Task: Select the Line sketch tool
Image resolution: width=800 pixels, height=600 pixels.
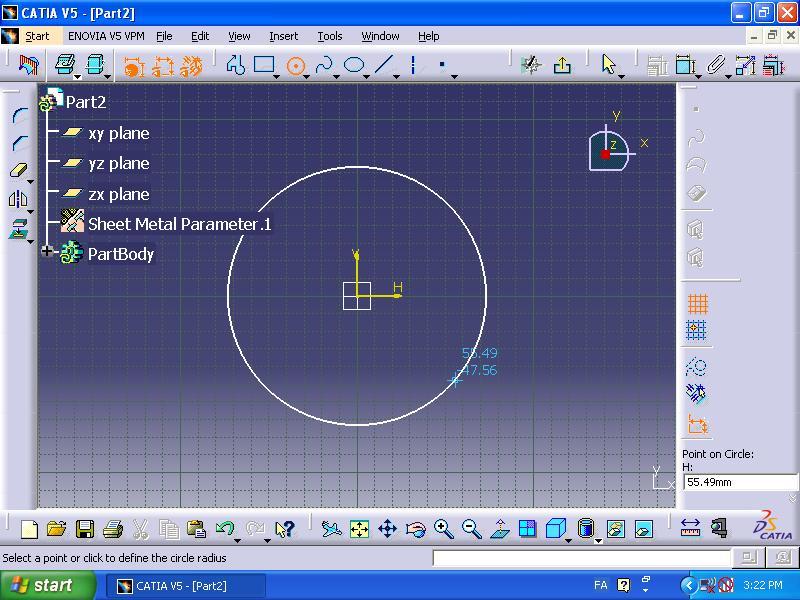Action: tap(384, 66)
